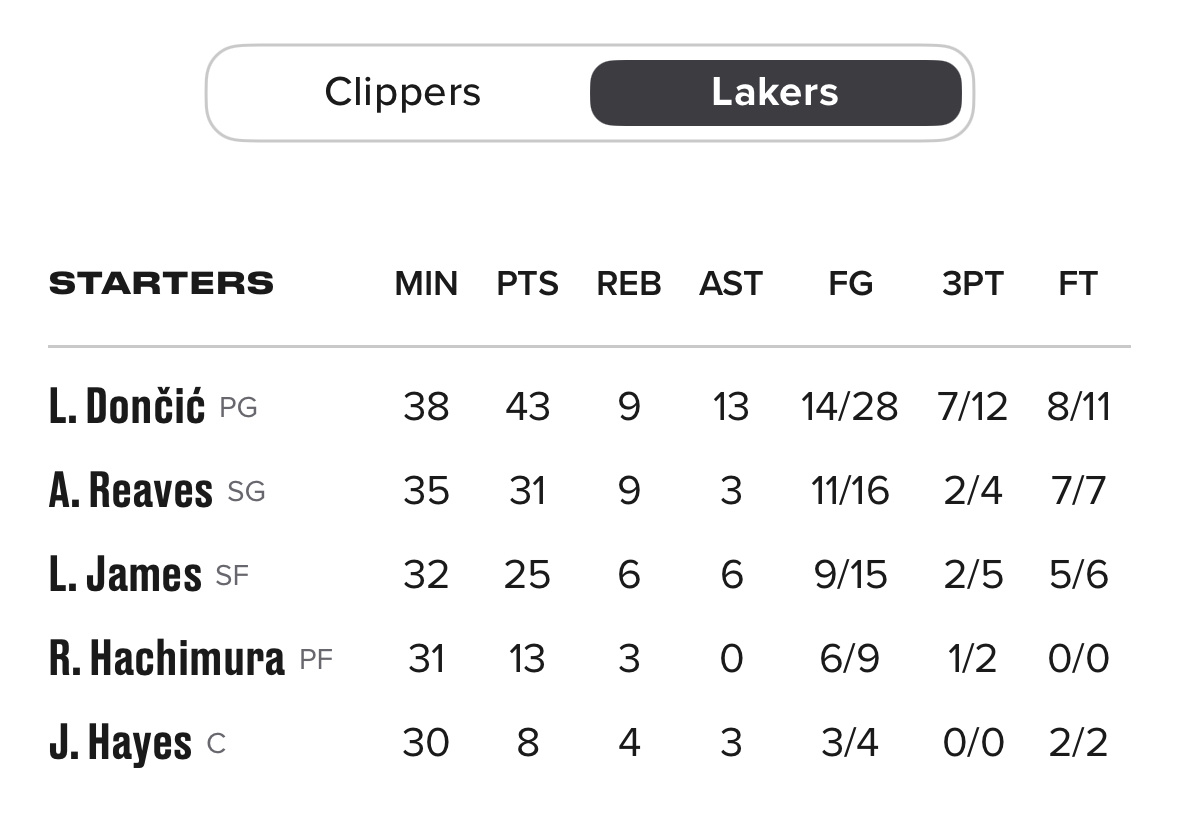
Task: Switch to the Clippers tab
Action: 402,93
